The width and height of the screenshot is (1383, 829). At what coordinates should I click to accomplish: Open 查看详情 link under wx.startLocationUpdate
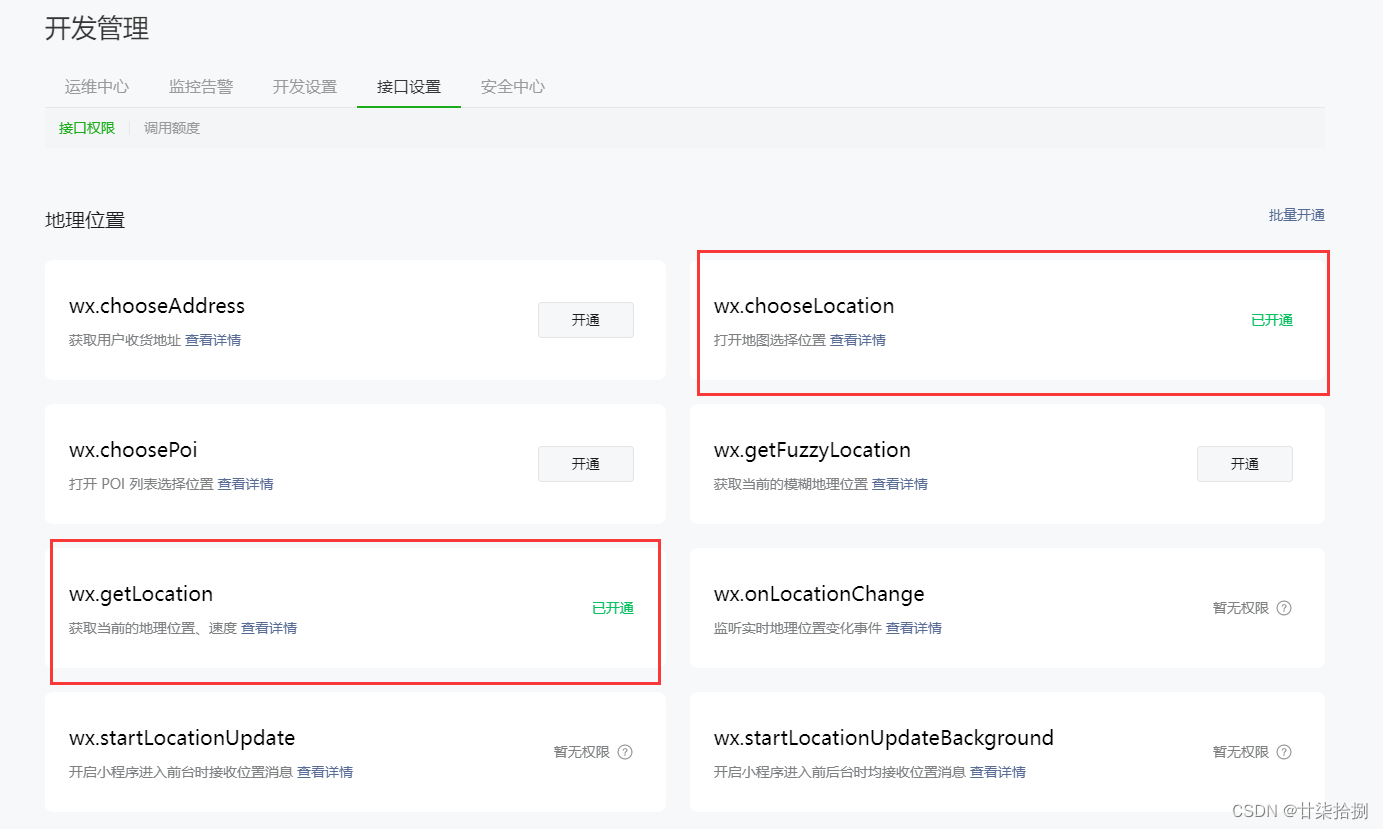pos(325,772)
